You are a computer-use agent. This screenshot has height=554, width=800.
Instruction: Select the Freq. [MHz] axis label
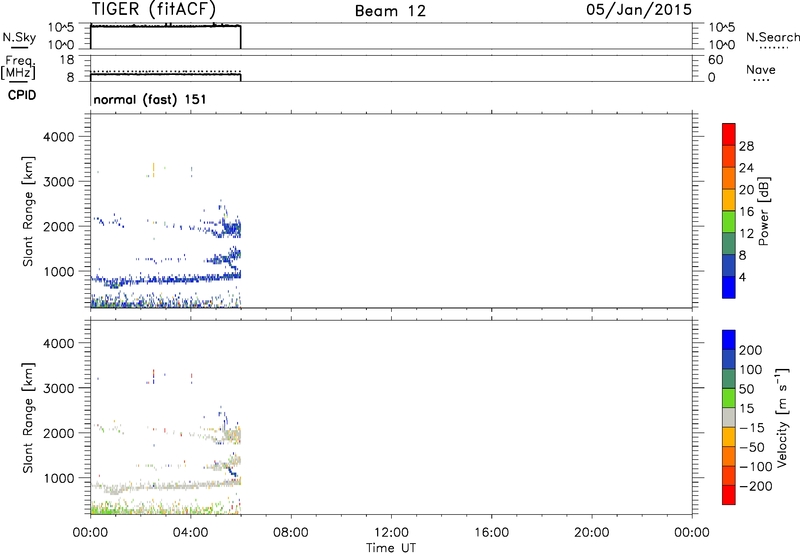tap(18, 67)
